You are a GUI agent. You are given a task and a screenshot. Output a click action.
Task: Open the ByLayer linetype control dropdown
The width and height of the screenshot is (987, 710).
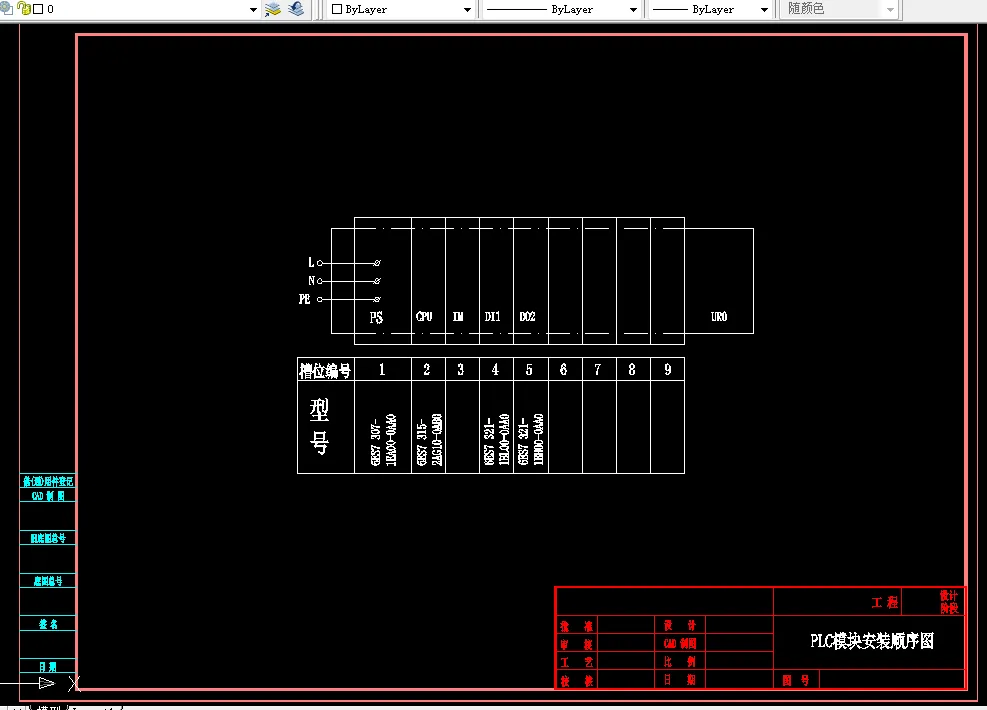click(x=633, y=9)
